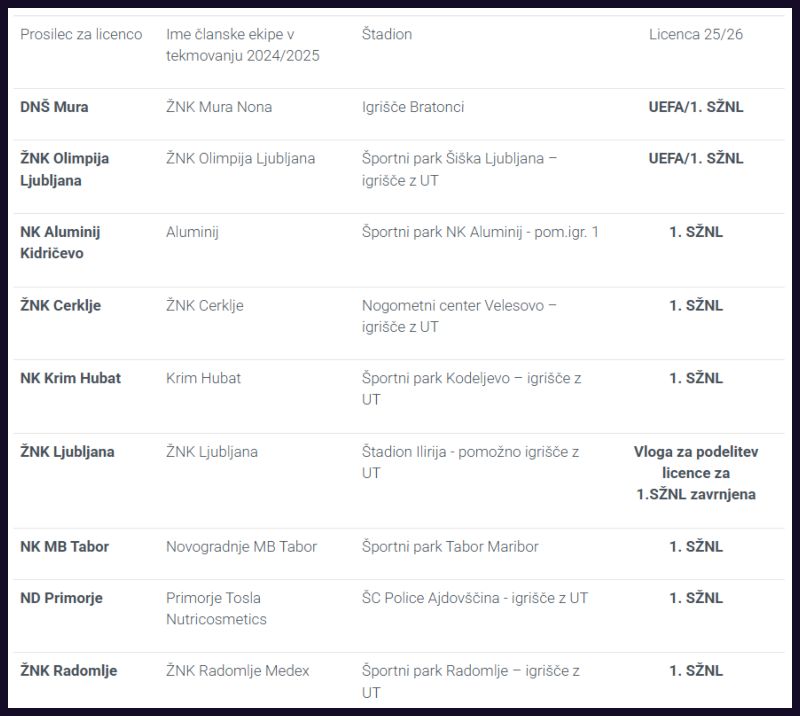The image size is (800, 716).
Task: Click Nogometni center Velesovo stadium entry
Action: (459, 316)
